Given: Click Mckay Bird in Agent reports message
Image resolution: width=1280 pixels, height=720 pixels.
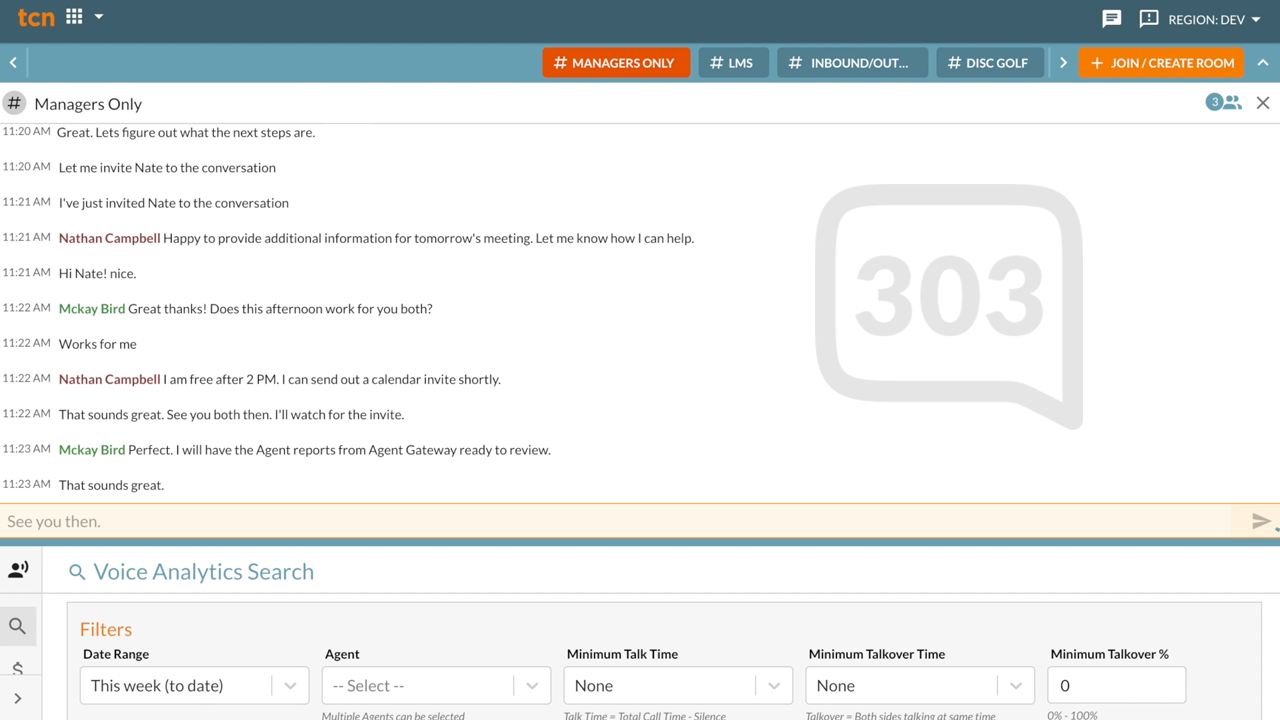Looking at the screenshot, I should click(x=92, y=449).
